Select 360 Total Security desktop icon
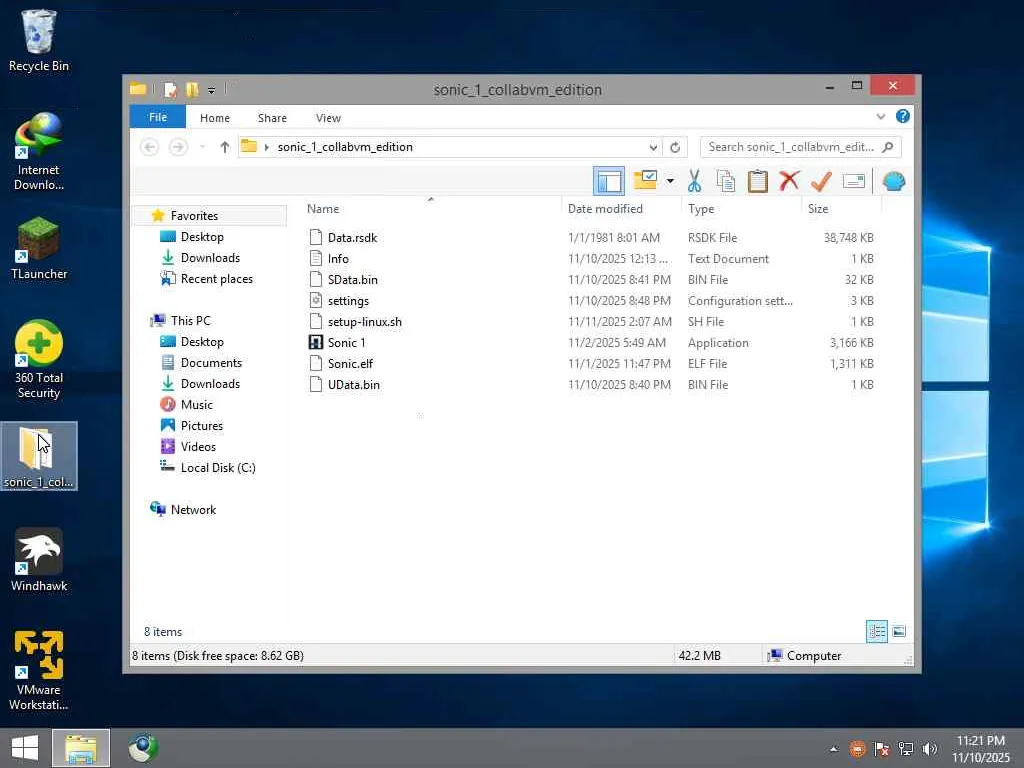Image resolution: width=1024 pixels, height=768 pixels. (39, 359)
